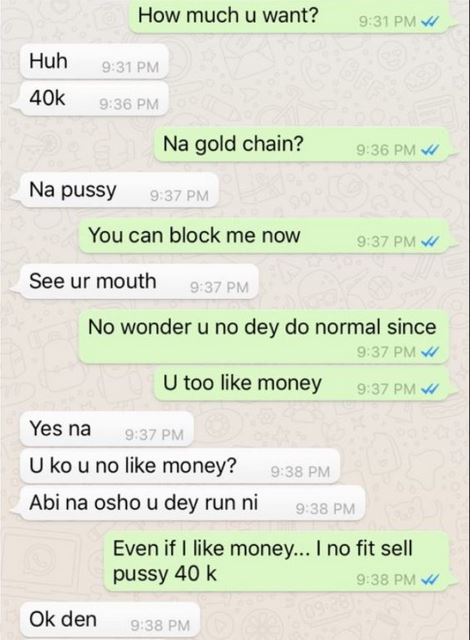Viewport: 472px width, 640px height.
Task: Click read ticks on 'No wonder u no dey' message
Action: point(429,352)
